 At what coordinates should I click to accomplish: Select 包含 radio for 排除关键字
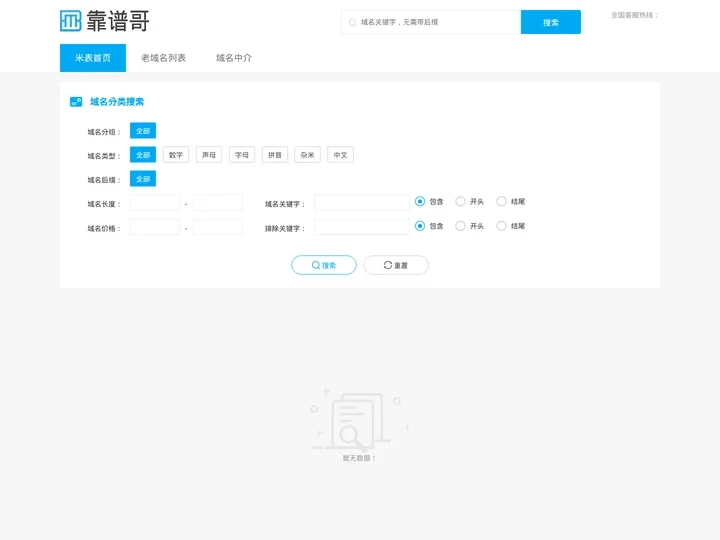click(x=420, y=226)
